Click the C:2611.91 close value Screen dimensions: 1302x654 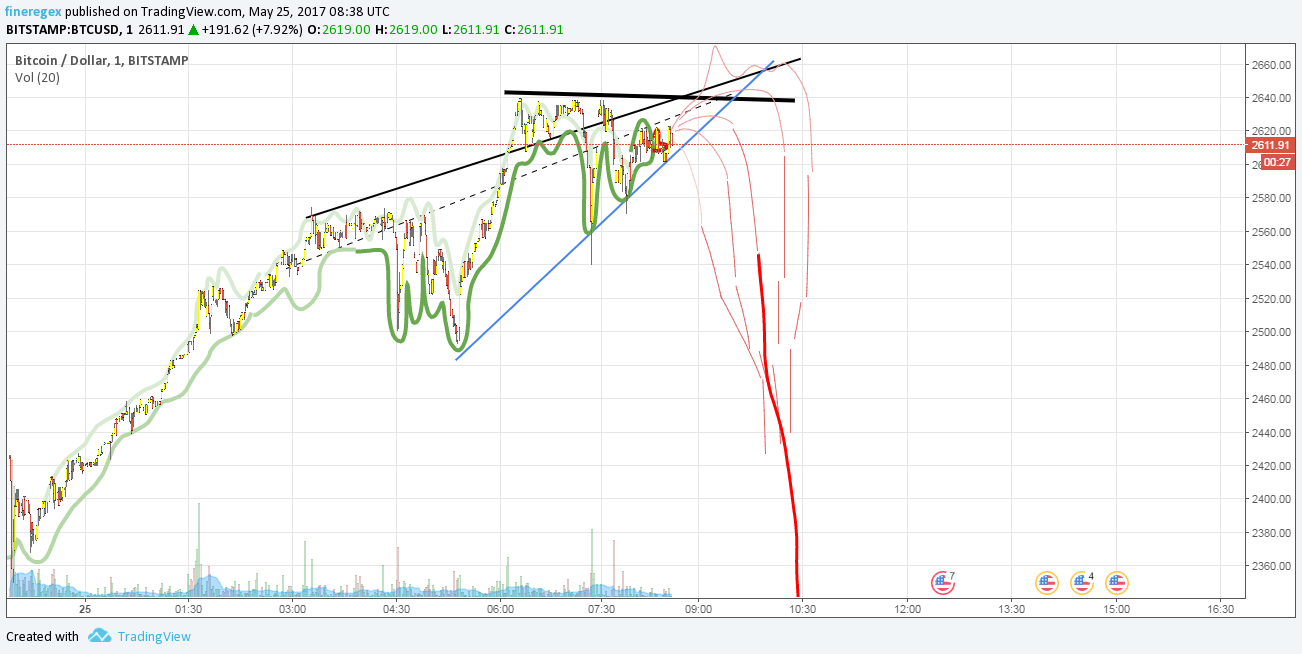pos(534,29)
